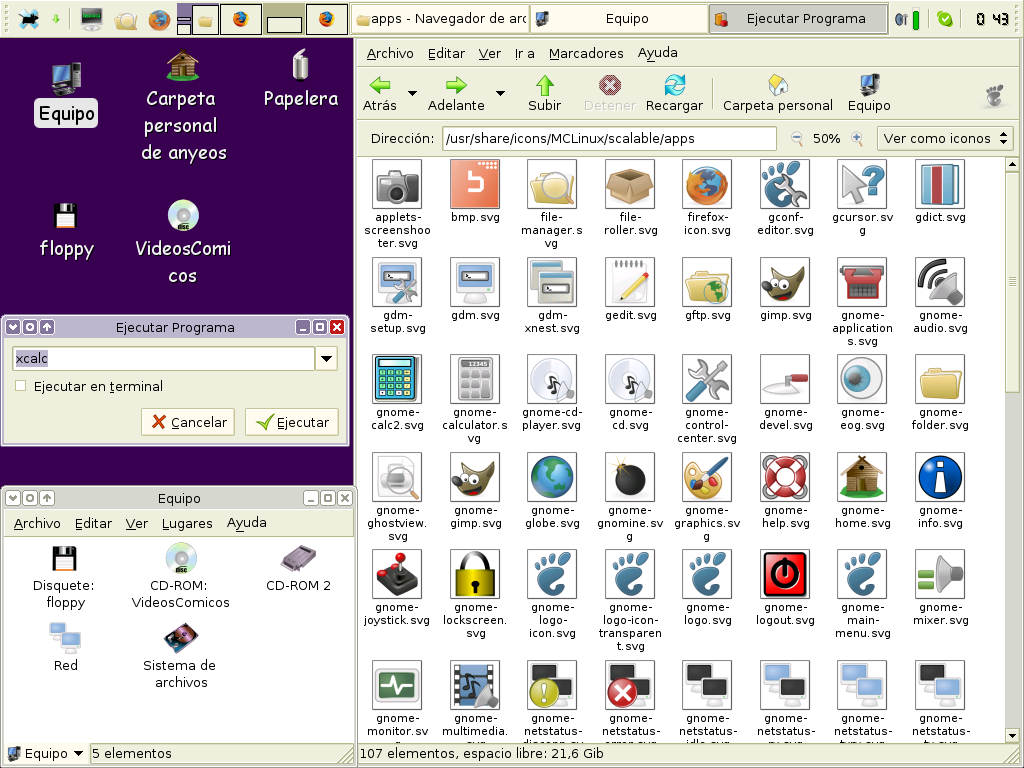Open the Archivo menu in the file browser
Viewport: 1024px width, 768px height.
pyautogui.click(x=390, y=54)
